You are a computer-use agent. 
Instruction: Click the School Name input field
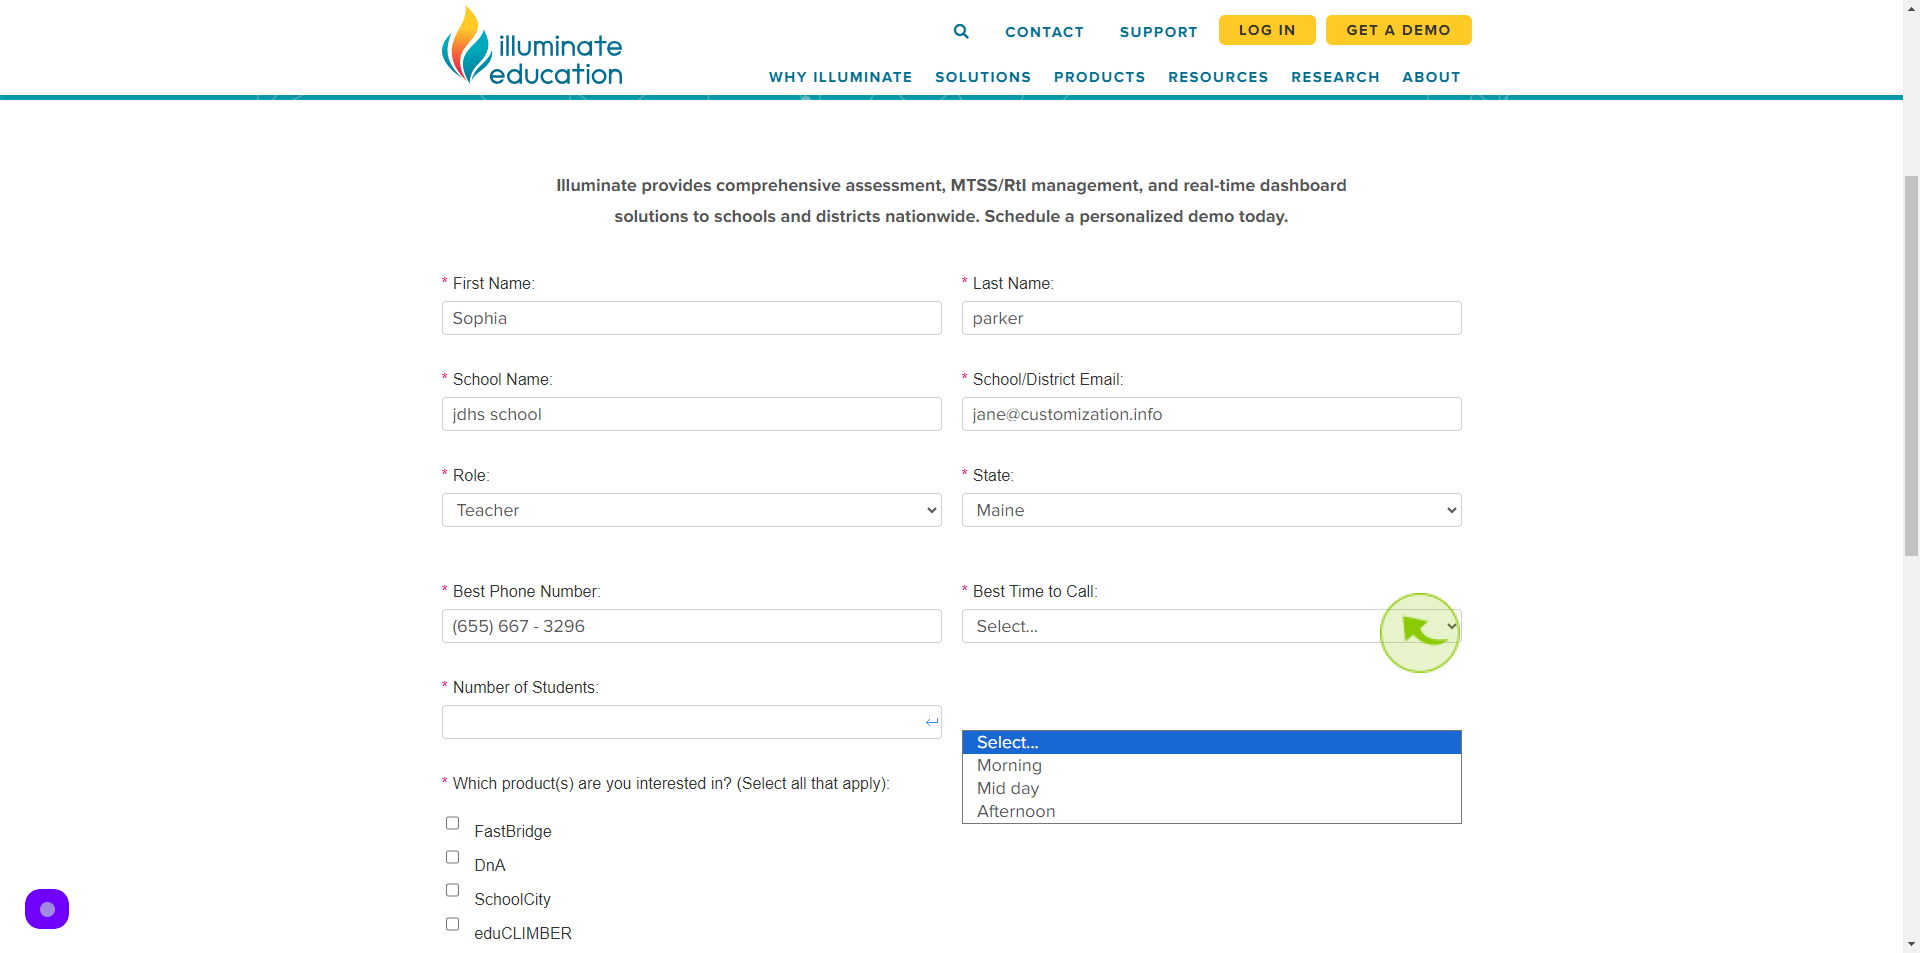click(692, 414)
